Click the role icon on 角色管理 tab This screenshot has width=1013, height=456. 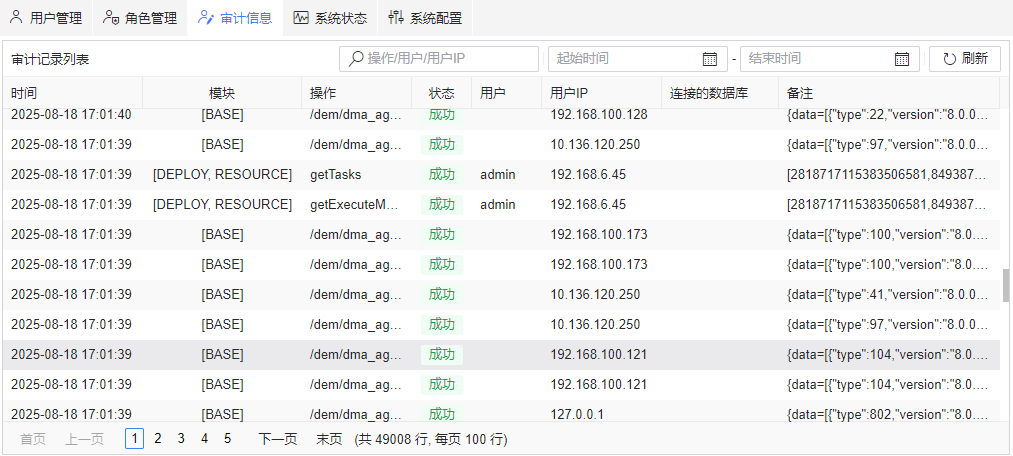click(110, 17)
